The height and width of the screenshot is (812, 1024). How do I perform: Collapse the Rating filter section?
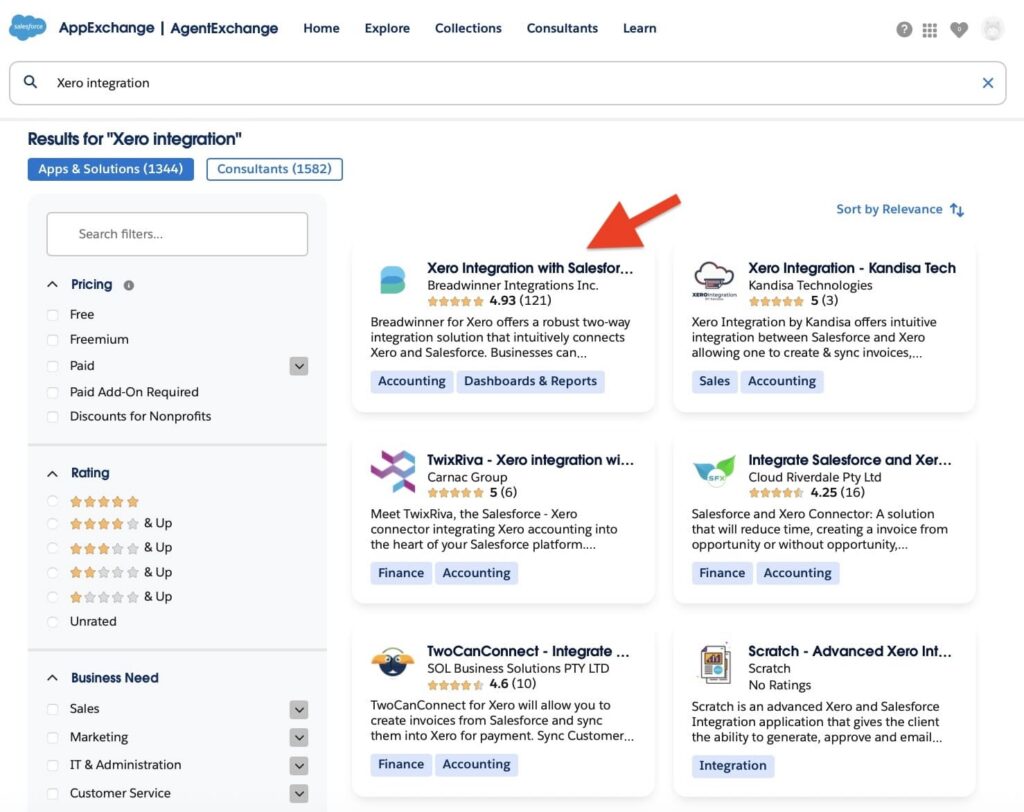53,472
